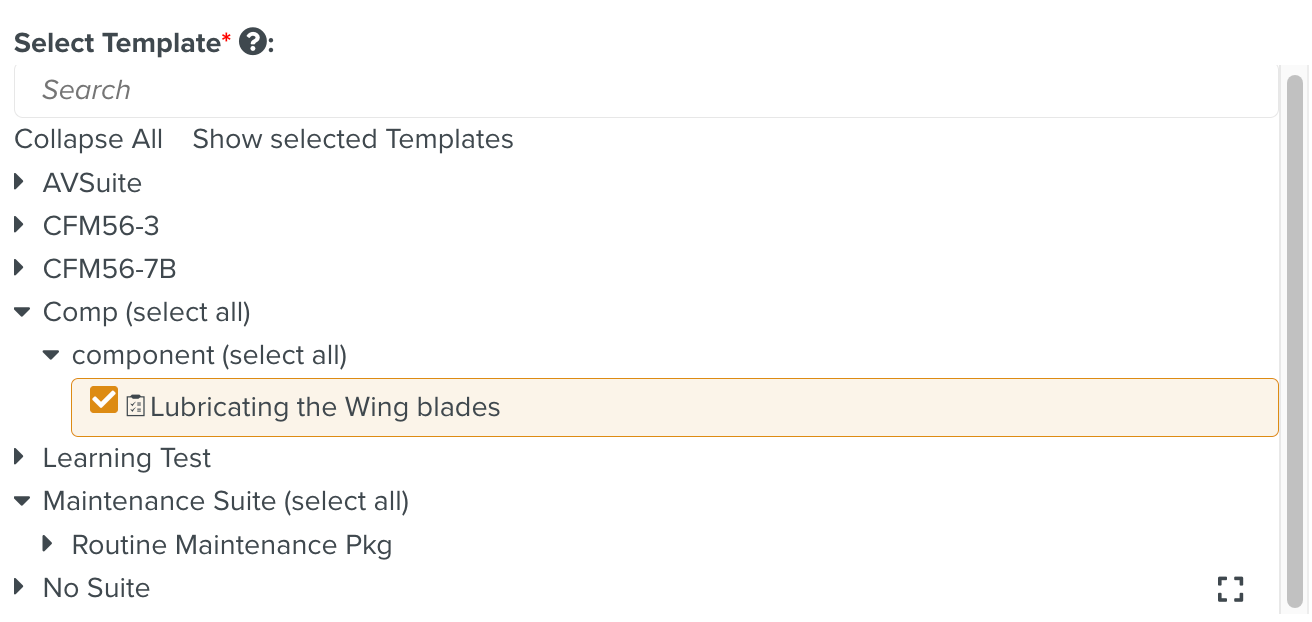This screenshot has height=622, width=1312.
Task: Collapse the component subgroup
Action: pos(49,354)
